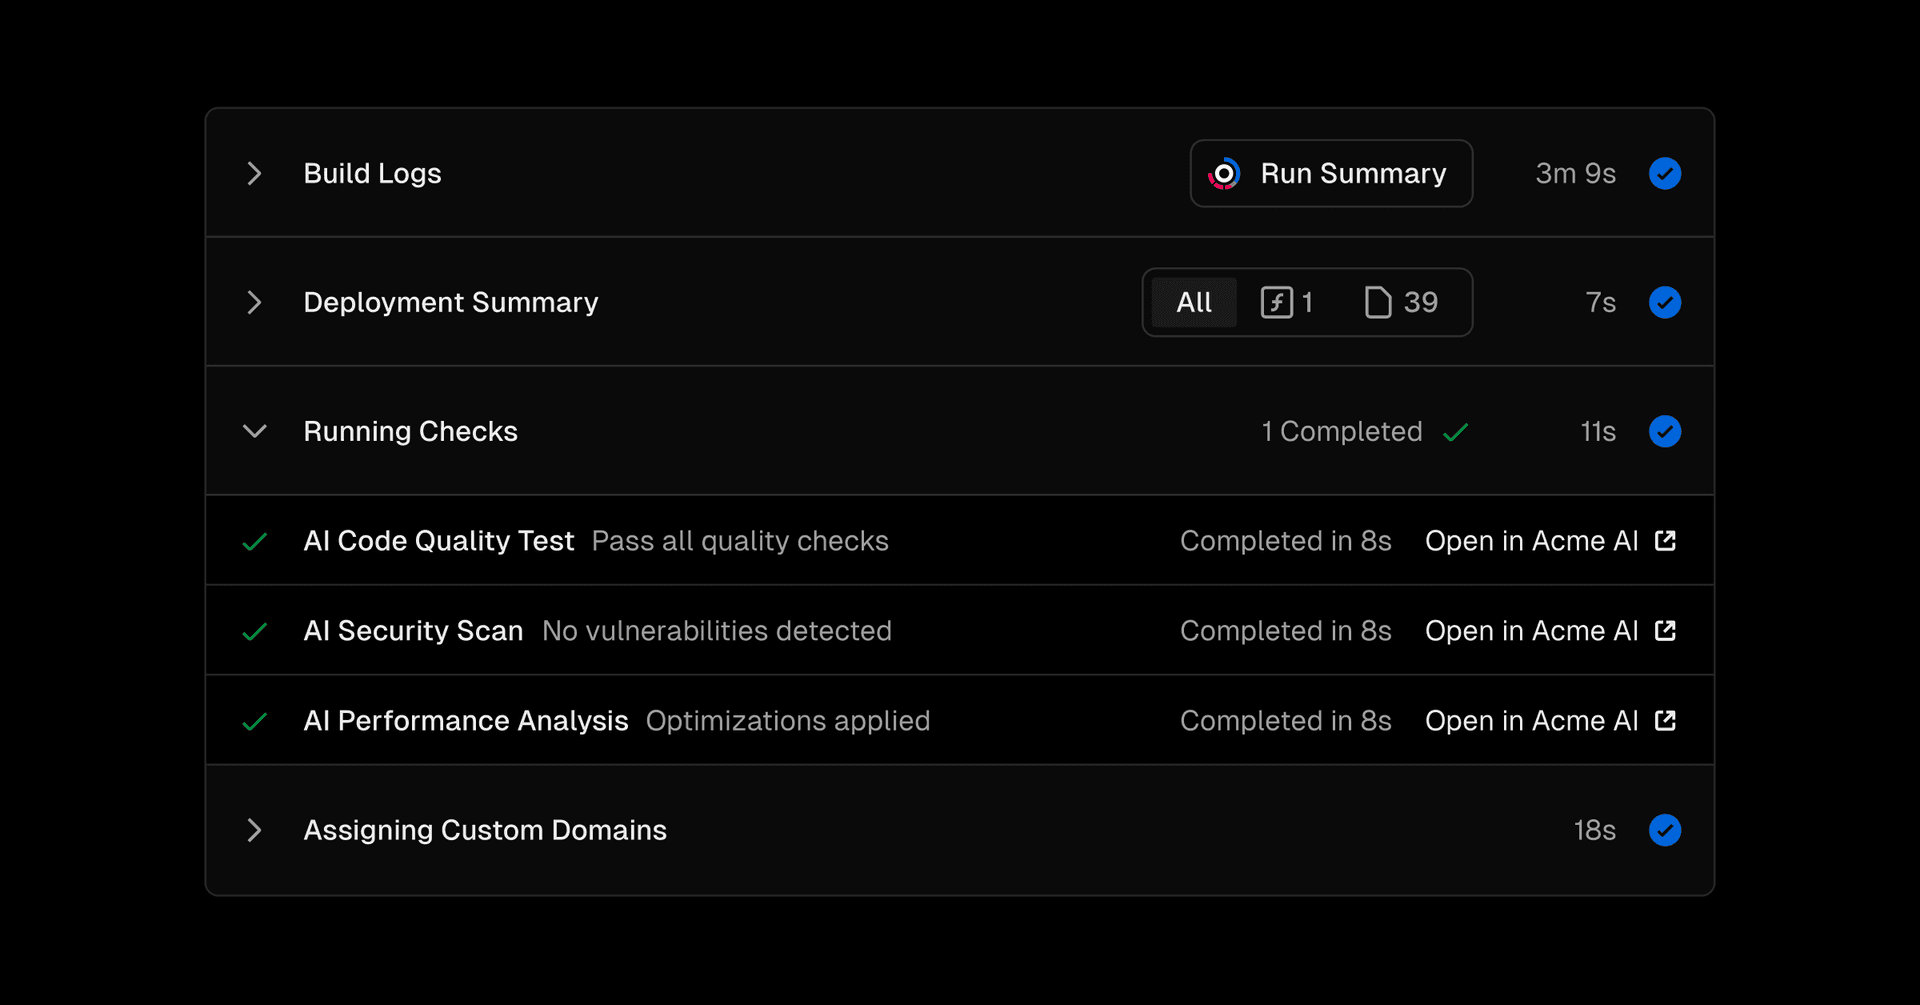Screen dimensions: 1920x1005
Task: Click external link icon for AI Performance Analysis
Action: [1665, 721]
